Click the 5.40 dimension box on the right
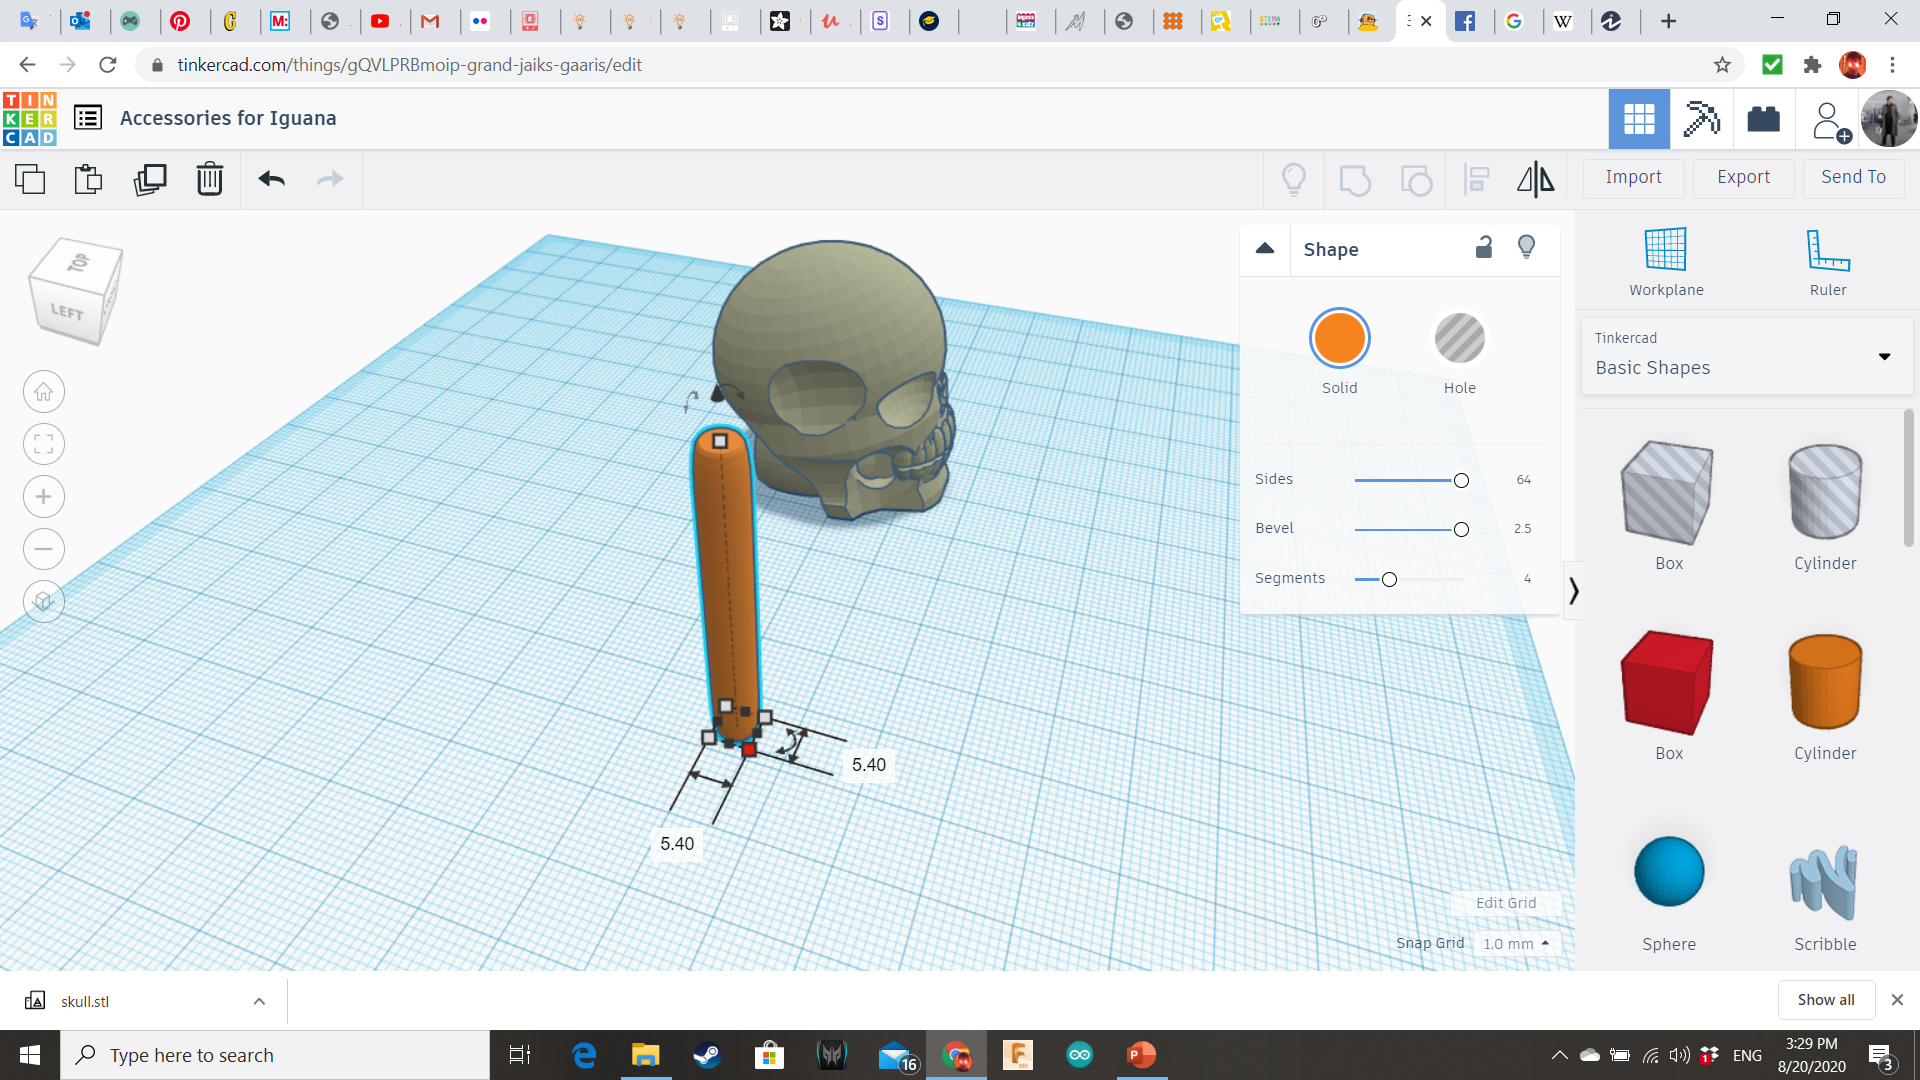Image resolution: width=1920 pixels, height=1080 pixels. point(869,765)
